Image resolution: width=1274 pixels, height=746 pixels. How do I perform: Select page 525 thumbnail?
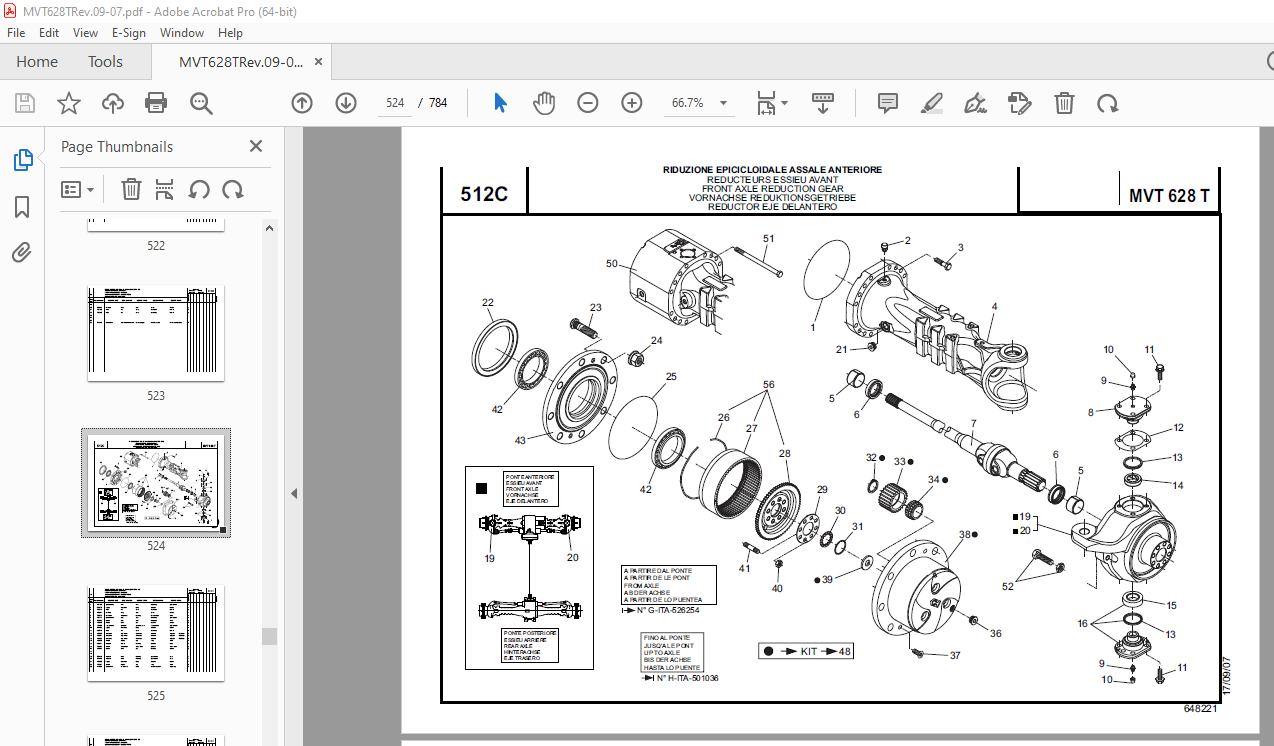tap(156, 633)
